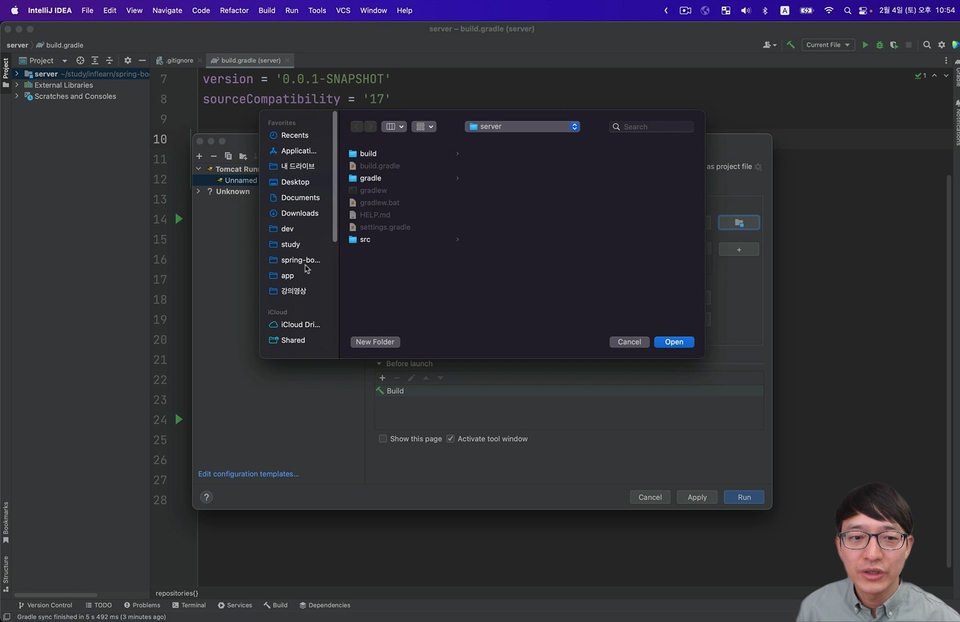Open the Navigate menu

167,10
